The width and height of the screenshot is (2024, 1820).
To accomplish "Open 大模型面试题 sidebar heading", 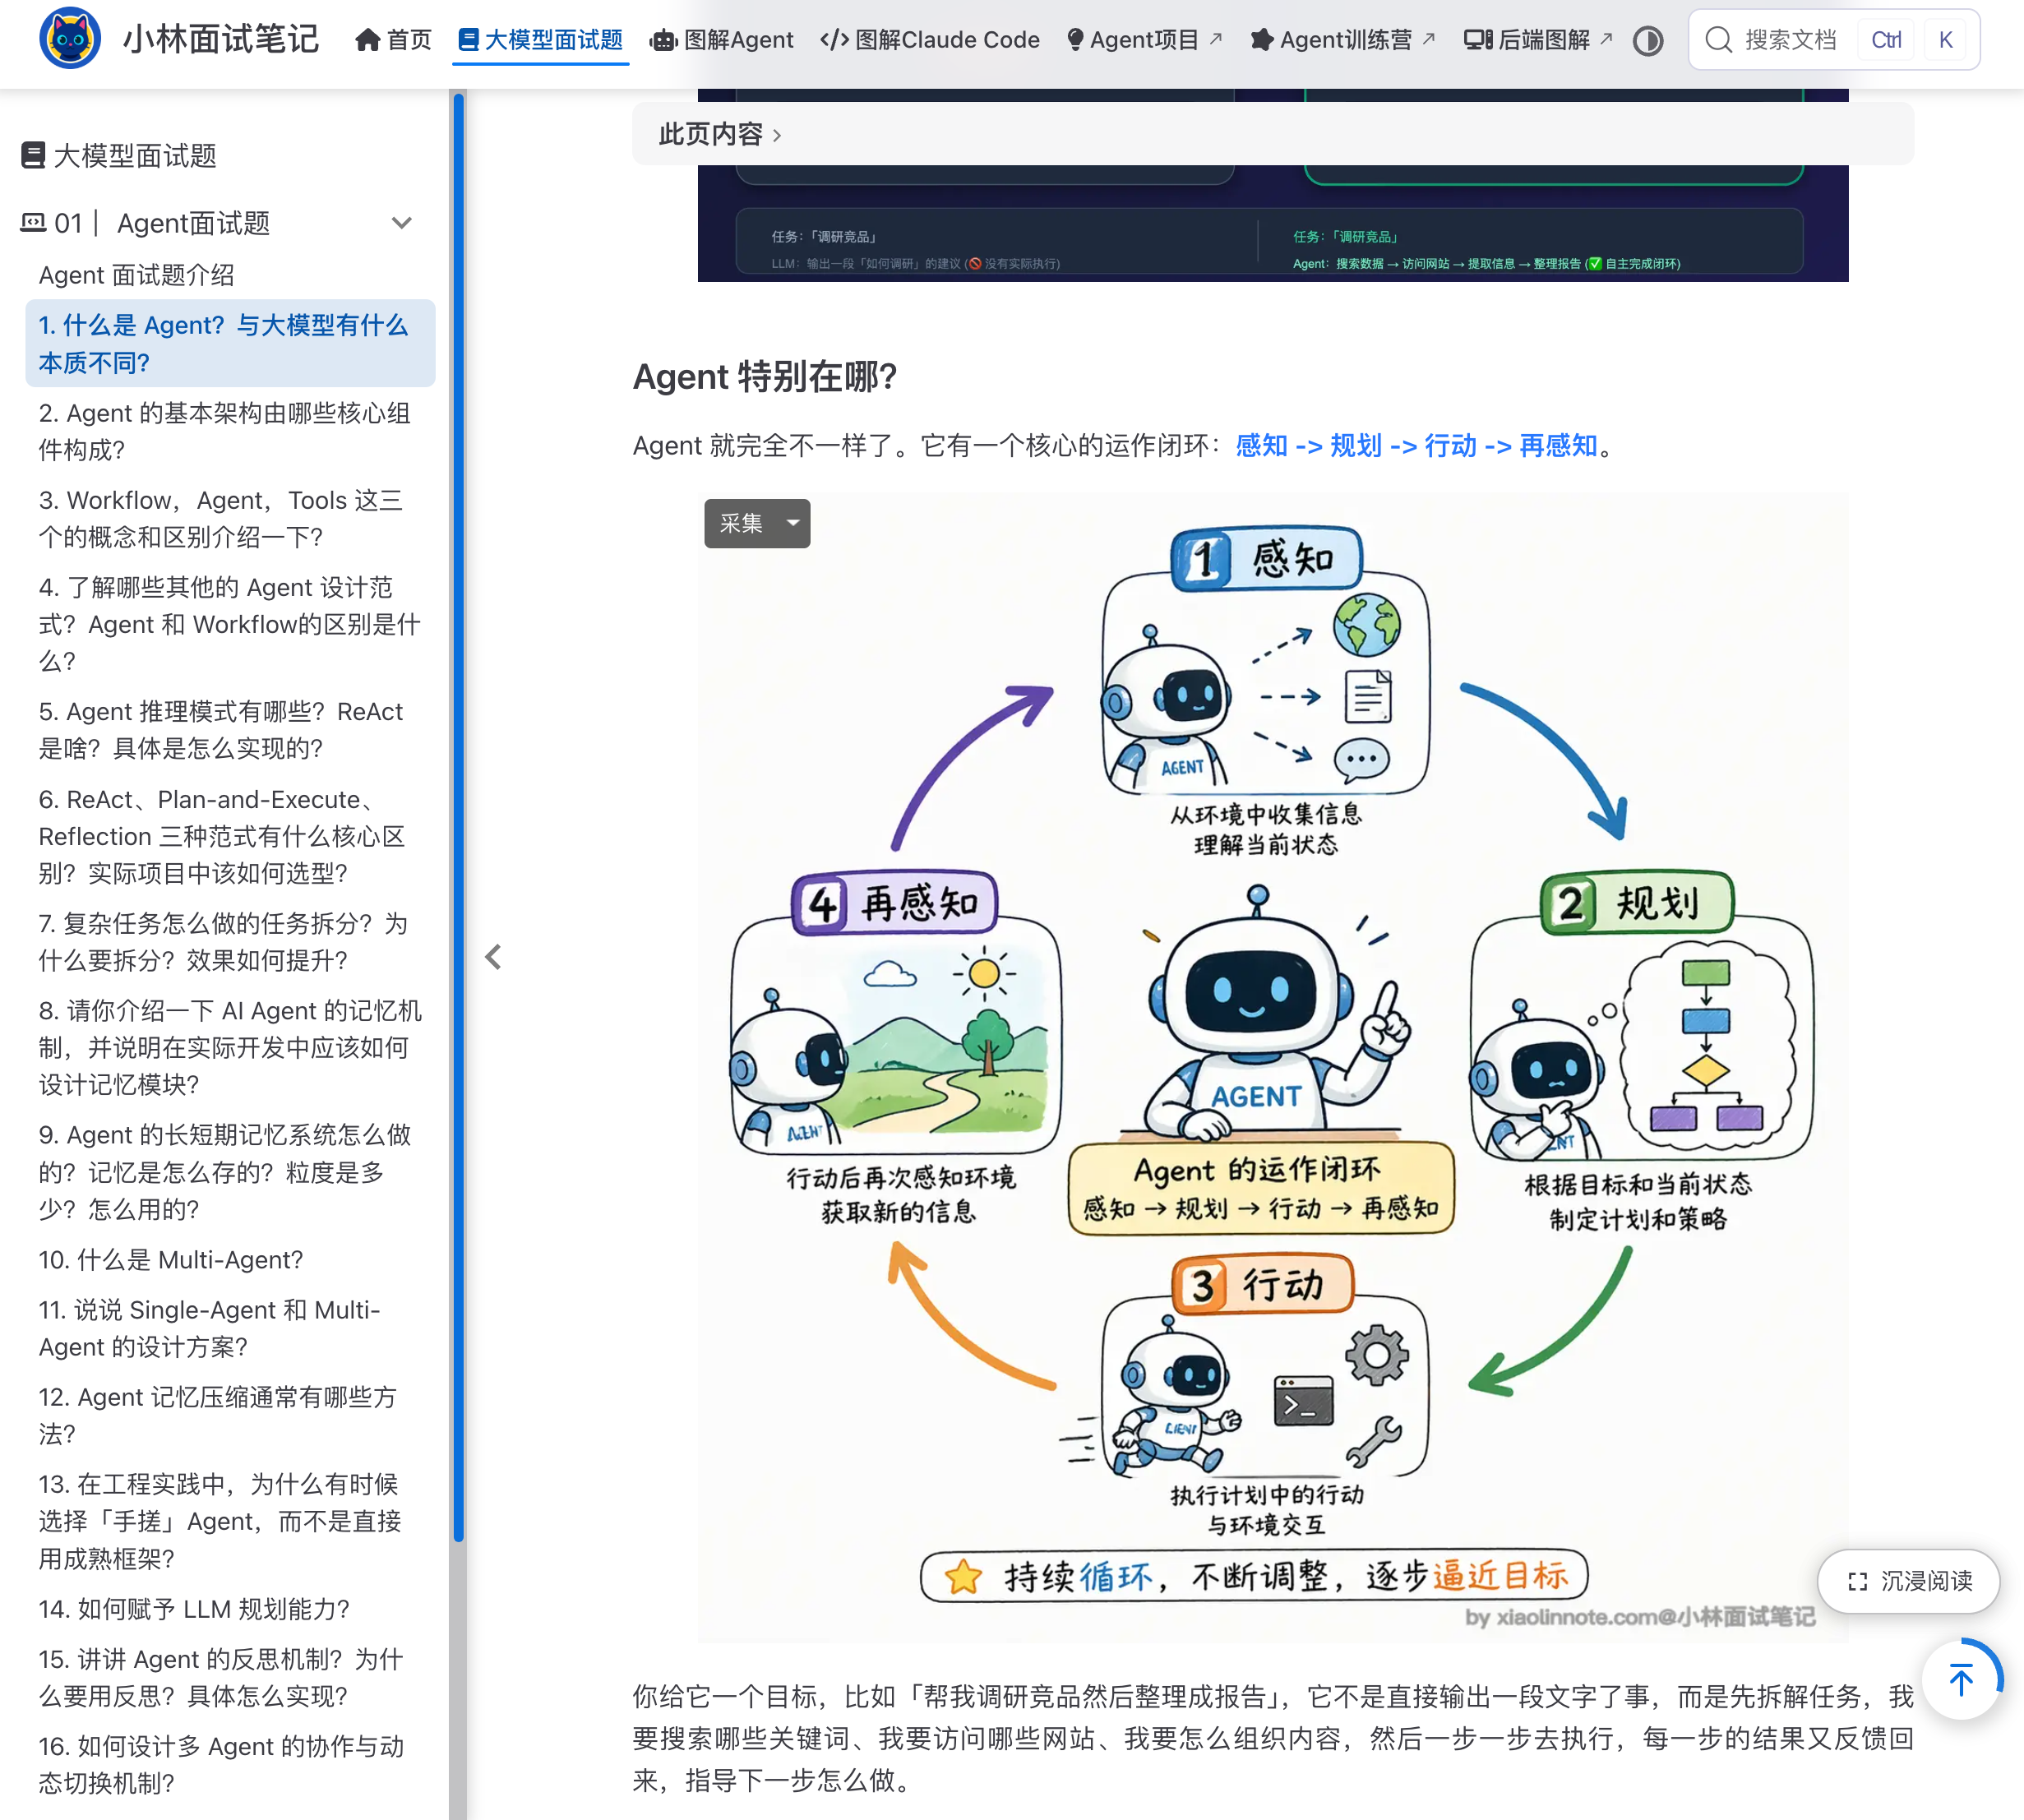I will point(134,156).
